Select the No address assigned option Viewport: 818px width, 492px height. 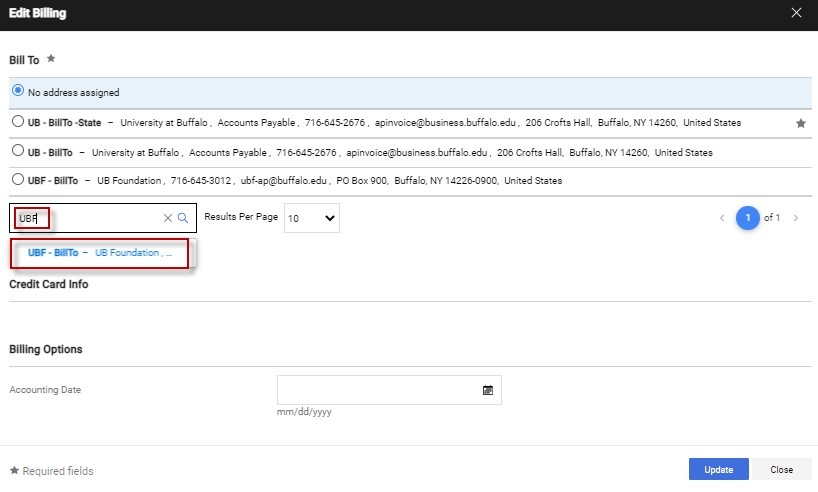(x=18, y=91)
